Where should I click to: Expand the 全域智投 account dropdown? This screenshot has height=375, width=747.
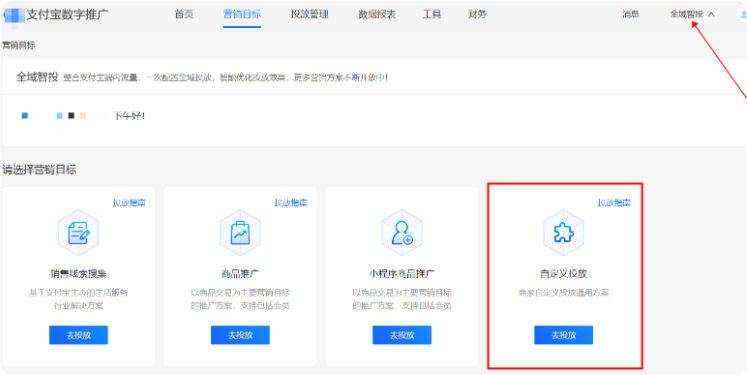coord(692,14)
